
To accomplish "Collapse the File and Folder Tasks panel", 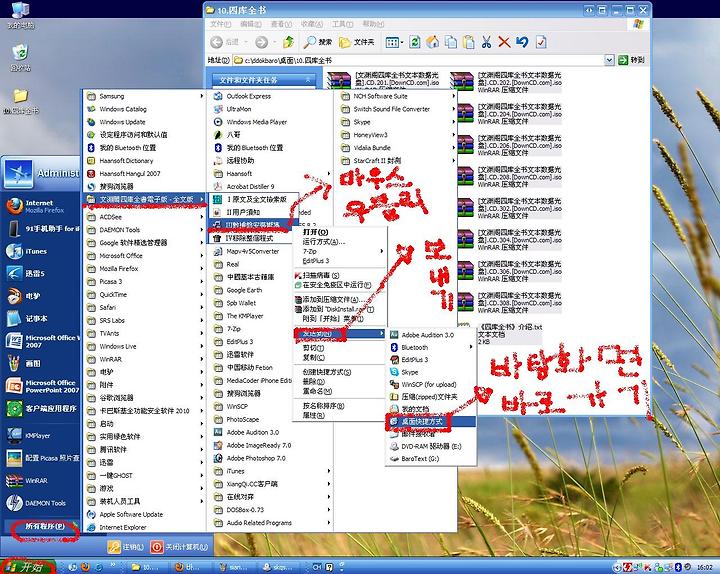I will pyautogui.click(x=308, y=80).
